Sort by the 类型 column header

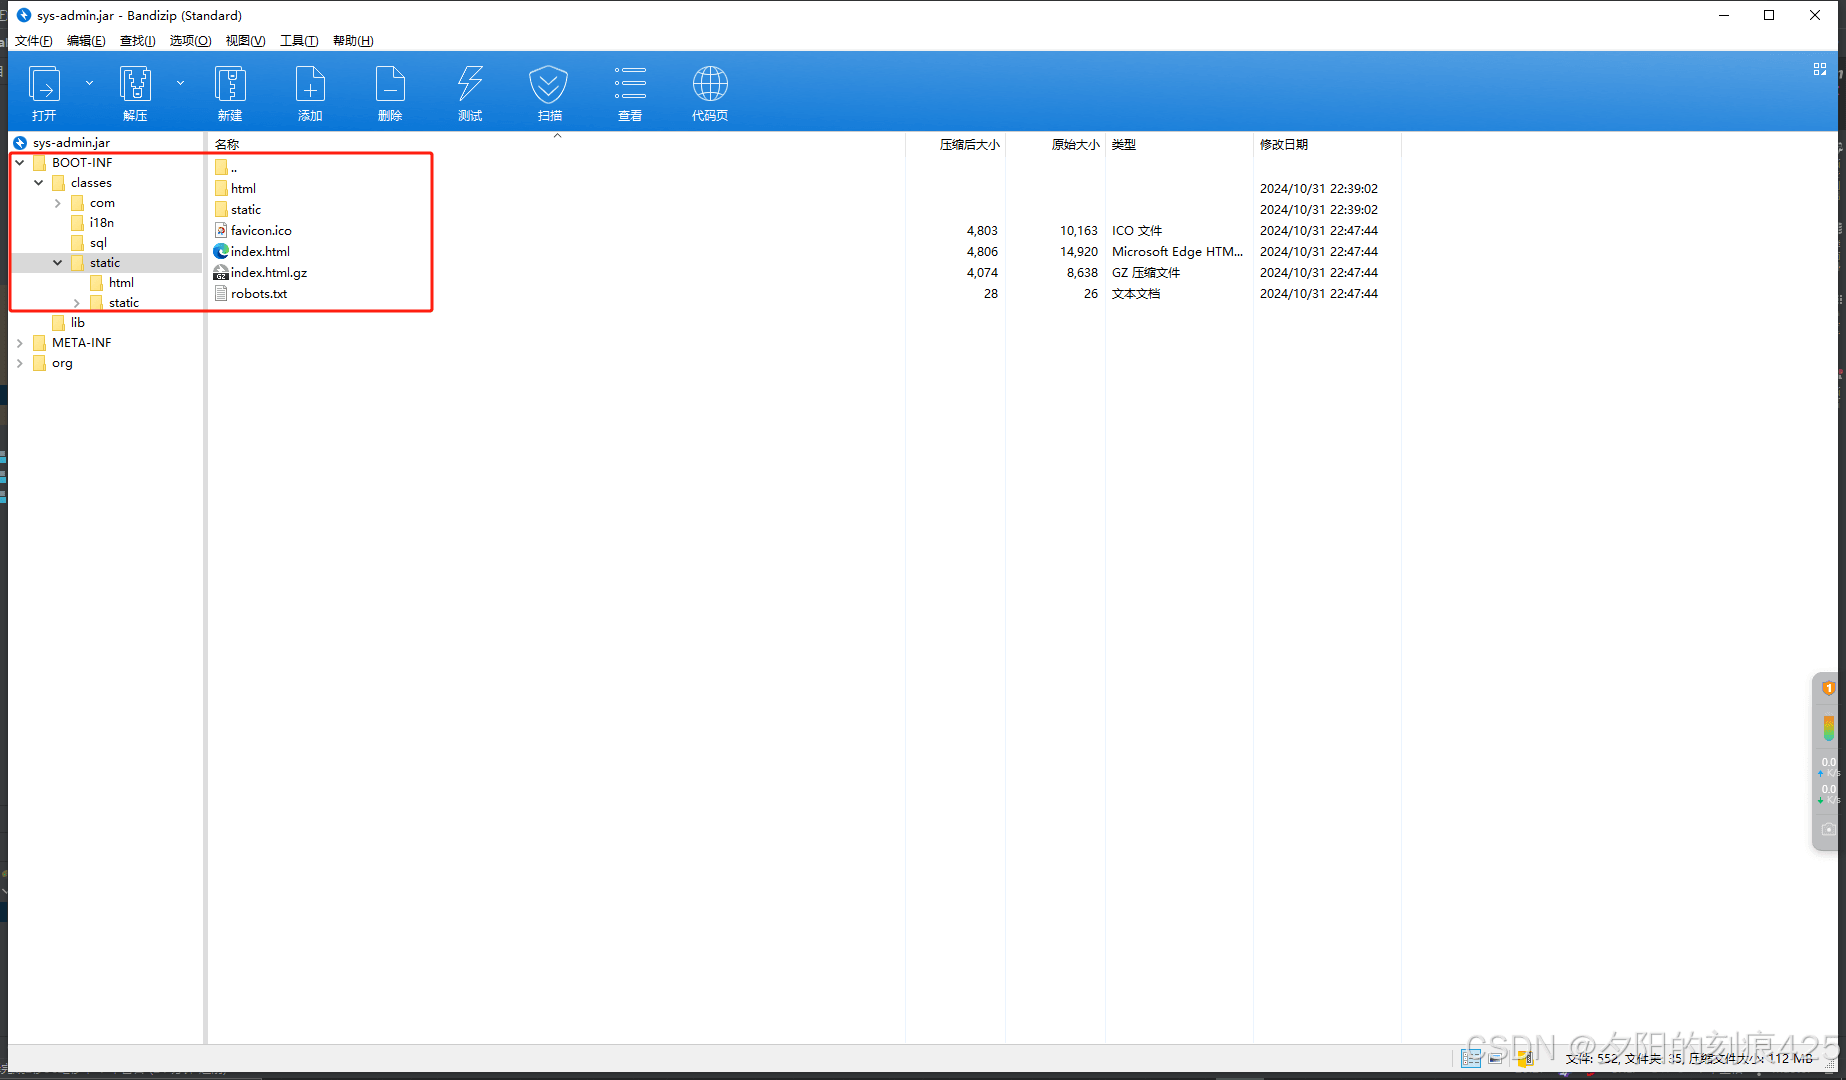pyautogui.click(x=1124, y=145)
